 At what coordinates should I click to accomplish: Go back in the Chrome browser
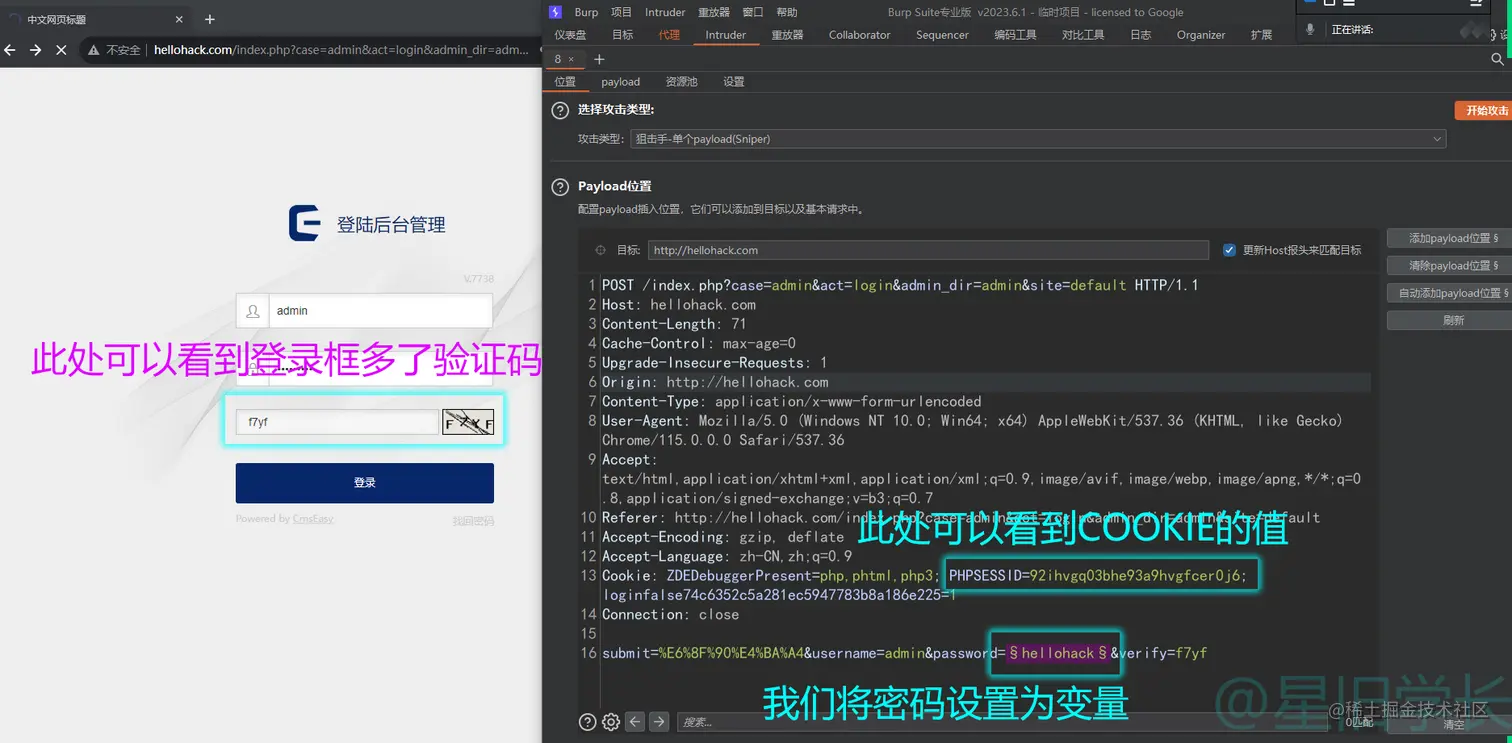click(10, 49)
